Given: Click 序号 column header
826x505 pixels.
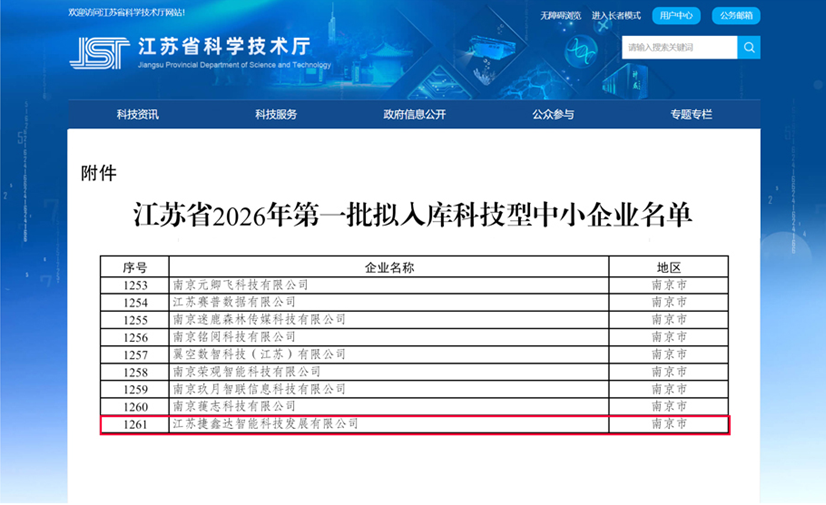Looking at the screenshot, I should 135,268.
